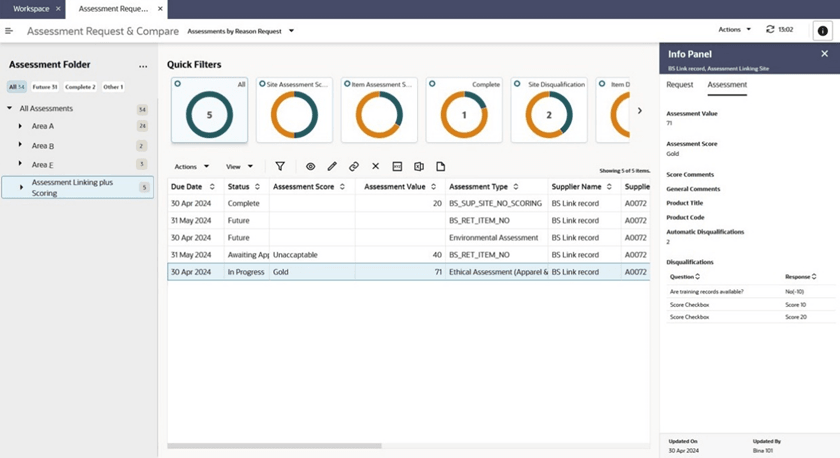Expand the Area B folder
Viewport: 840px width, 458px height.
(20, 145)
